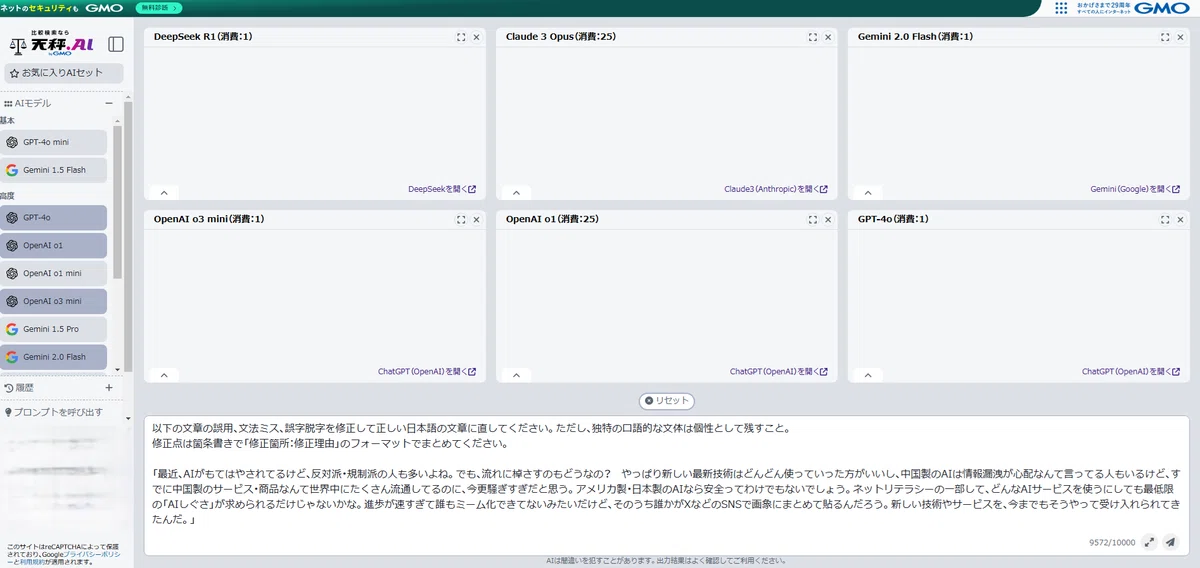This screenshot has width=1200, height=568.
Task: Select the OpenAI o1 mini model
Action: pyautogui.click(x=54, y=273)
